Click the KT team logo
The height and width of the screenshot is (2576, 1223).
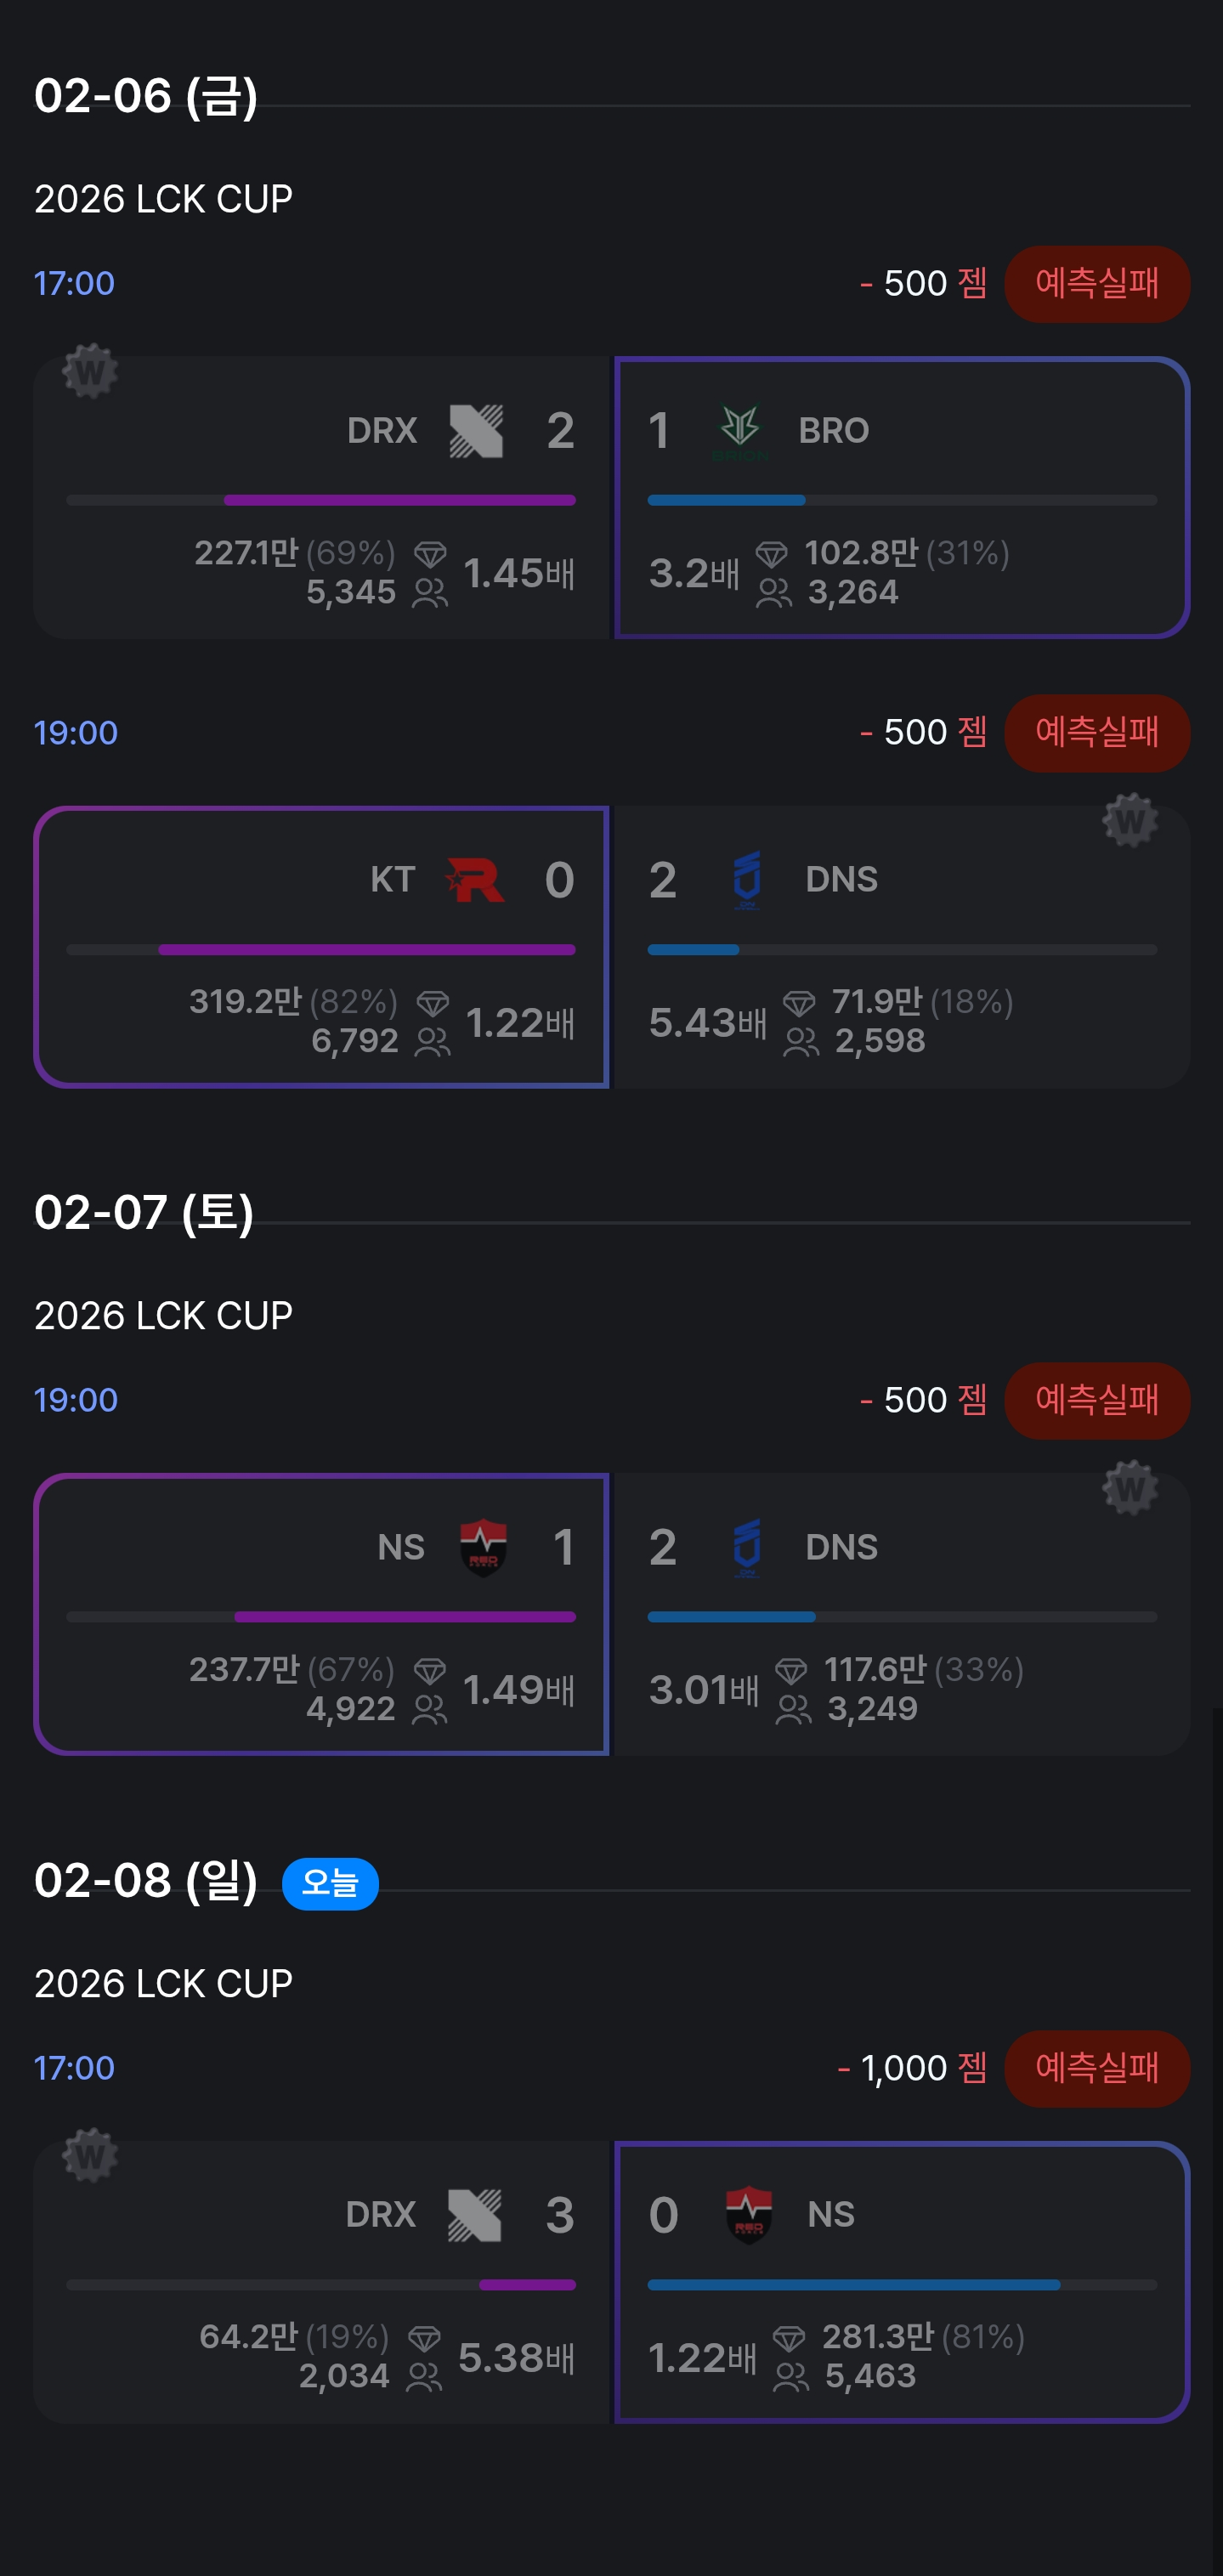point(475,880)
